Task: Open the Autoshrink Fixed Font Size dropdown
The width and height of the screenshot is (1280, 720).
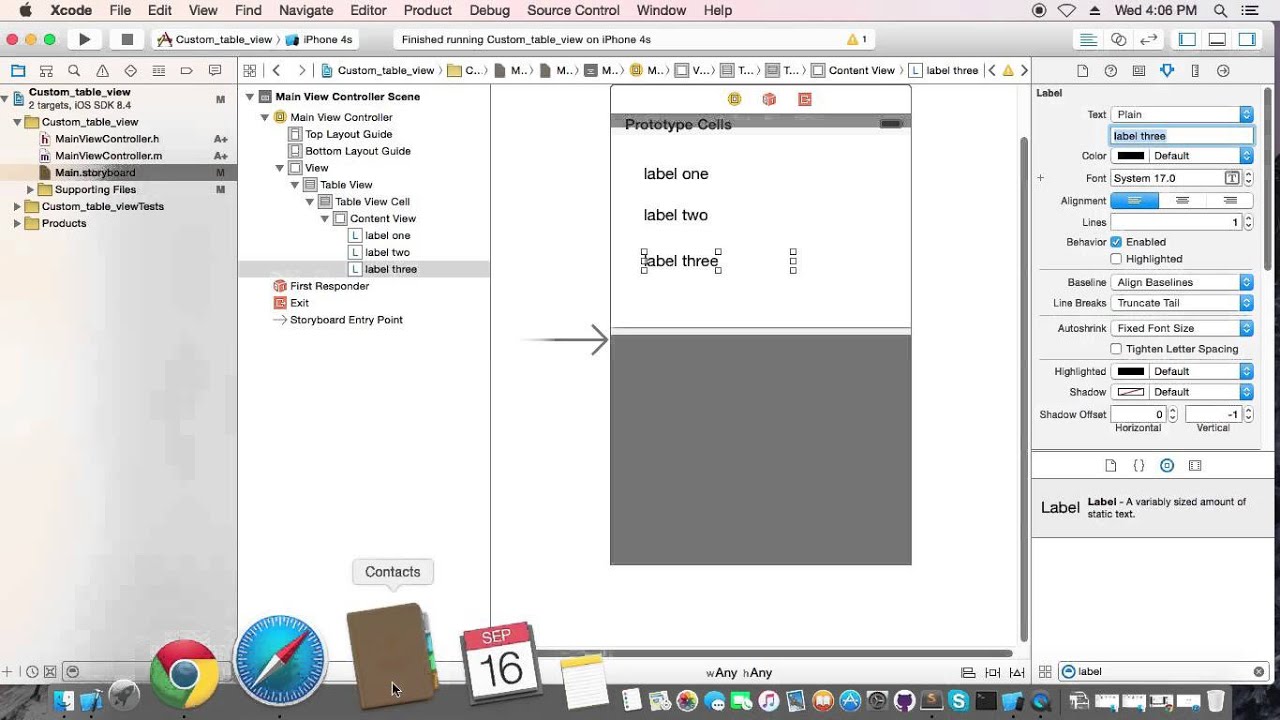Action: click(x=1182, y=328)
